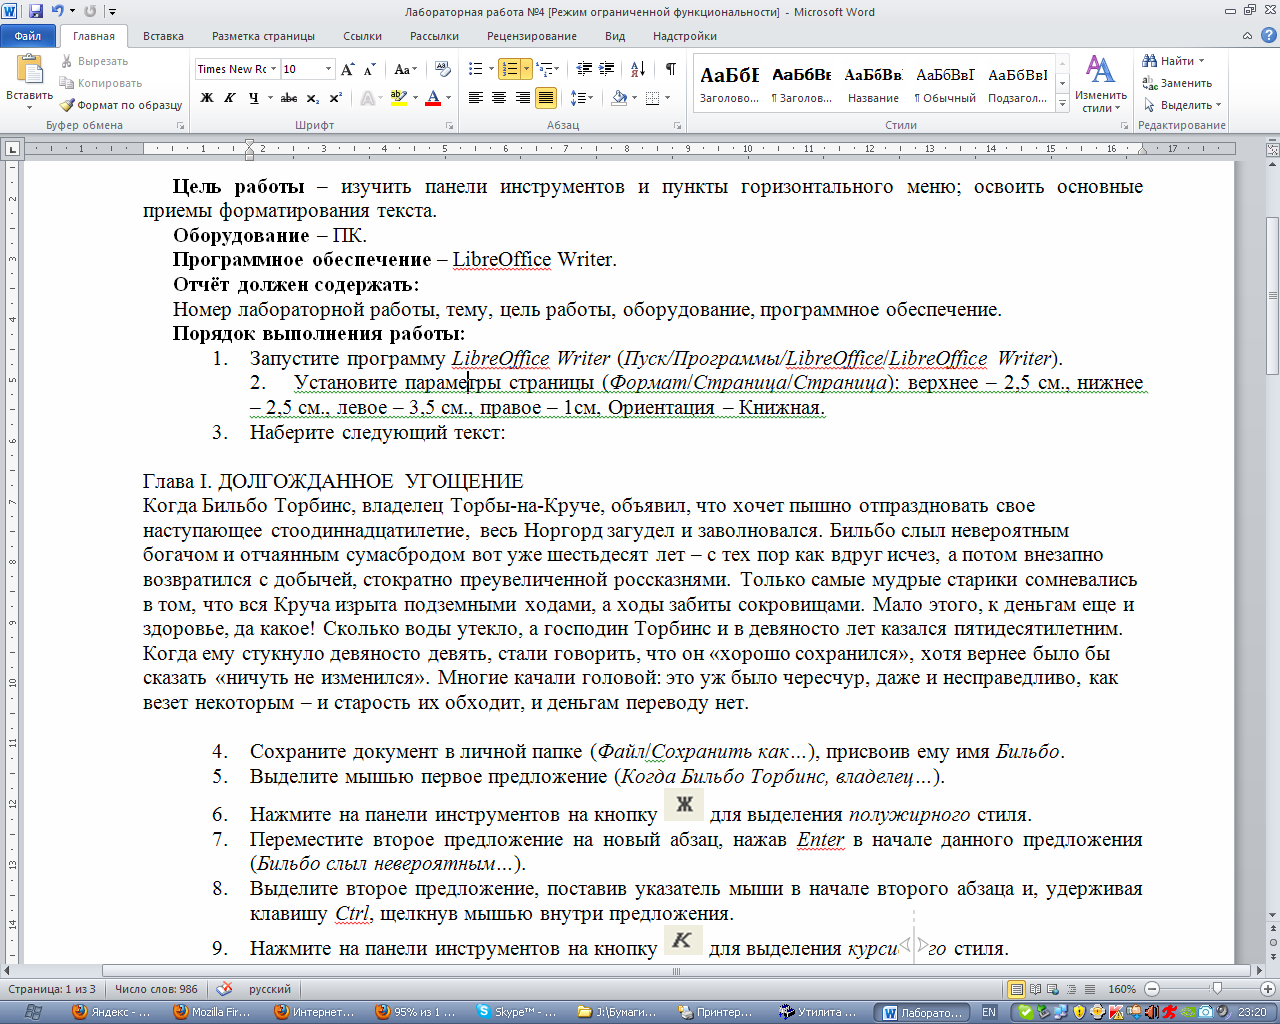Open the font name dropdown

pyautogui.click(x=273, y=69)
